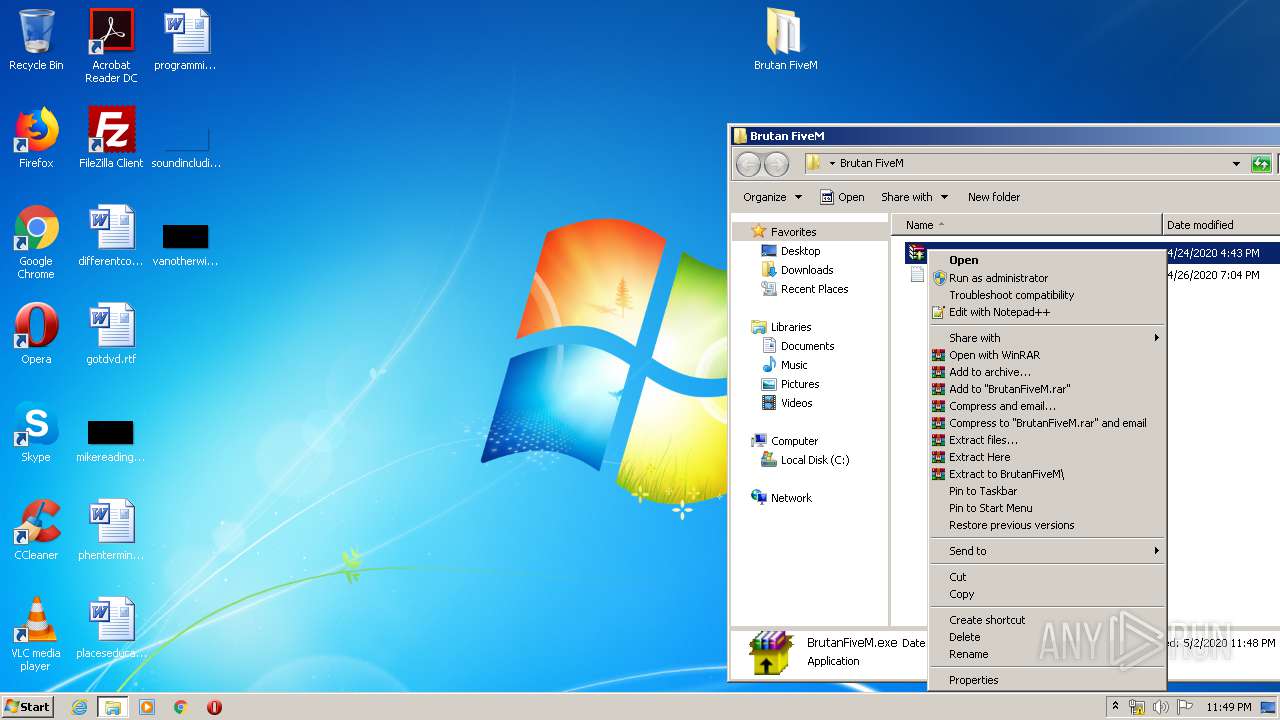1280x720 pixels.
Task: Select Cut in context menu
Action: click(x=1047, y=577)
